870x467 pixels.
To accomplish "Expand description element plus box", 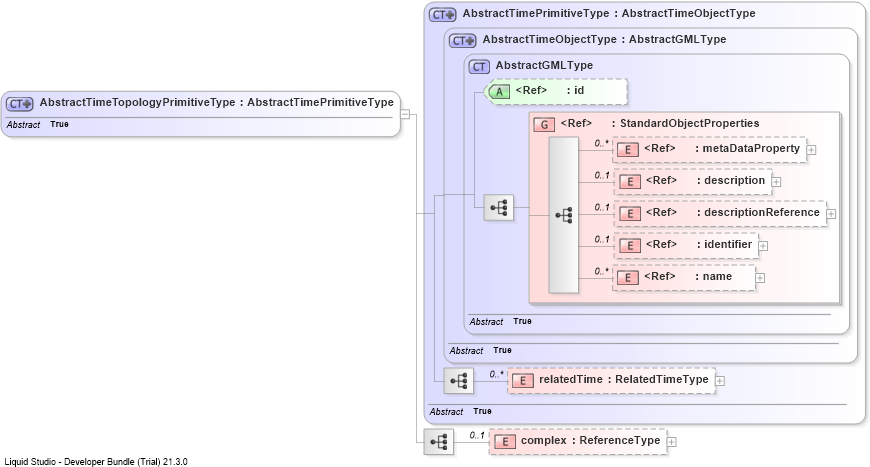I will click(x=776, y=182).
